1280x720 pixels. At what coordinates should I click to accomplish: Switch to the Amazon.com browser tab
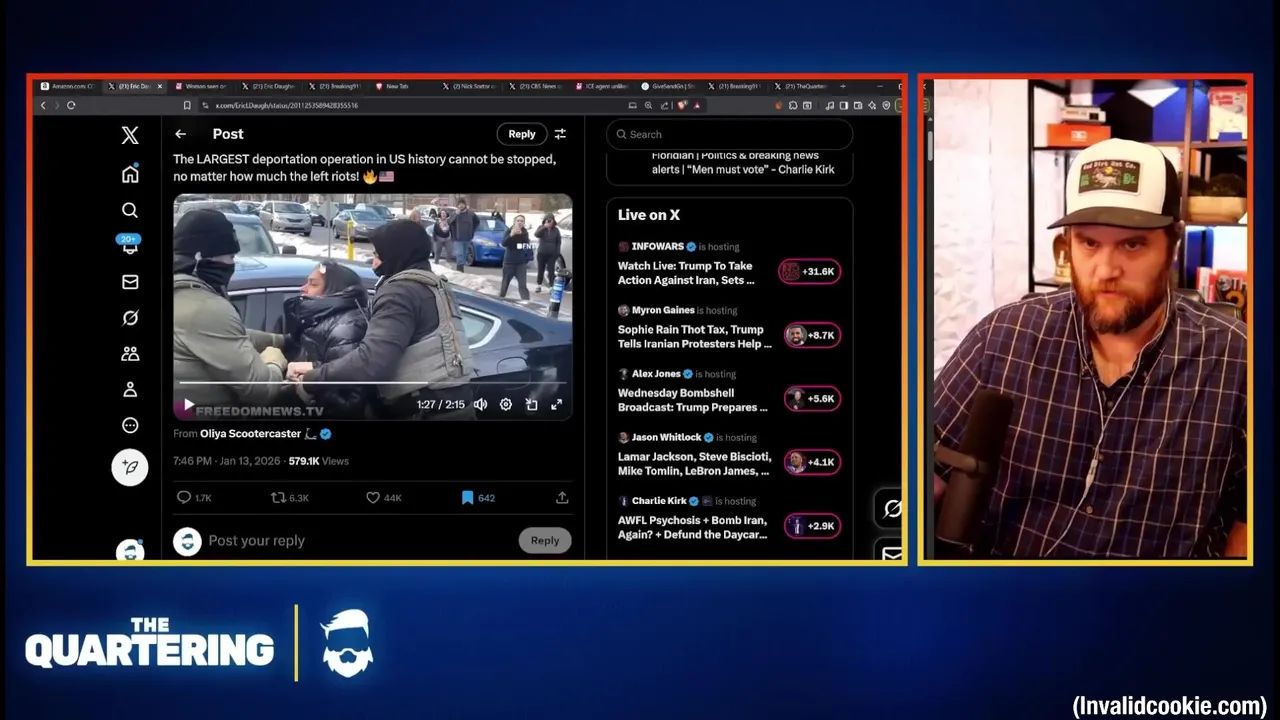click(66, 87)
